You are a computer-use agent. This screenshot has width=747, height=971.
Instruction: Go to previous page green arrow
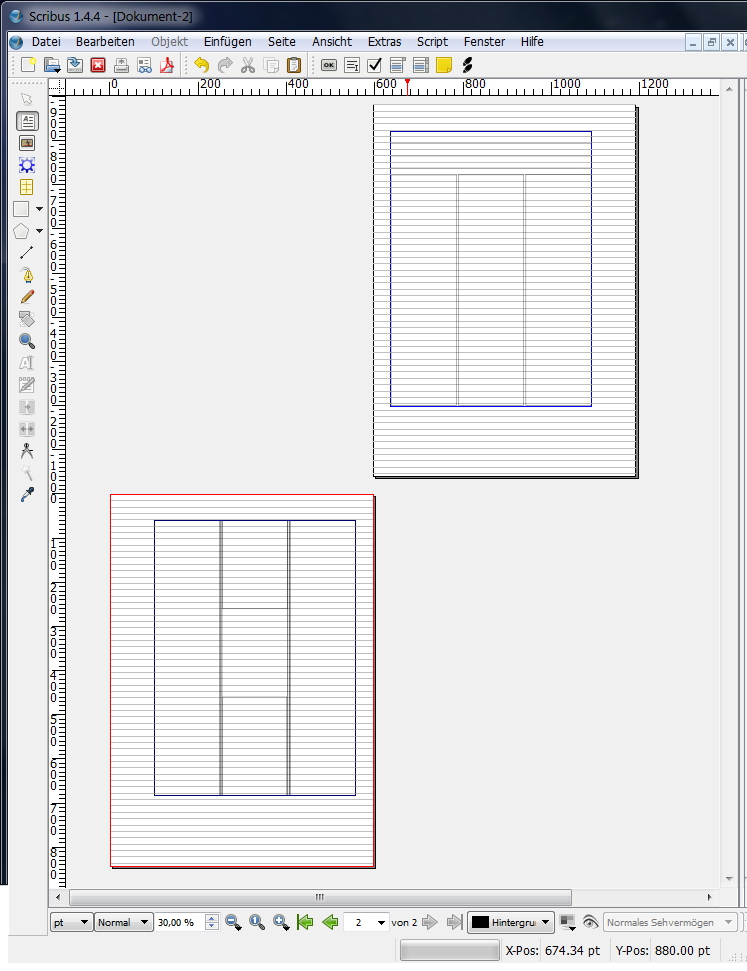click(x=330, y=922)
